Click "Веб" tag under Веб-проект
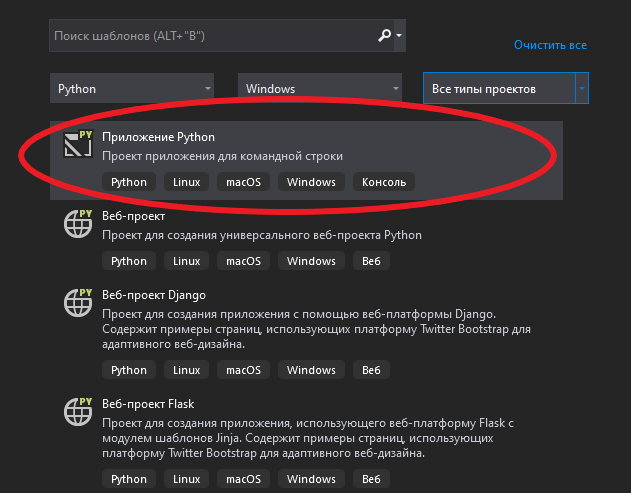This screenshot has width=631, height=493. click(x=371, y=261)
